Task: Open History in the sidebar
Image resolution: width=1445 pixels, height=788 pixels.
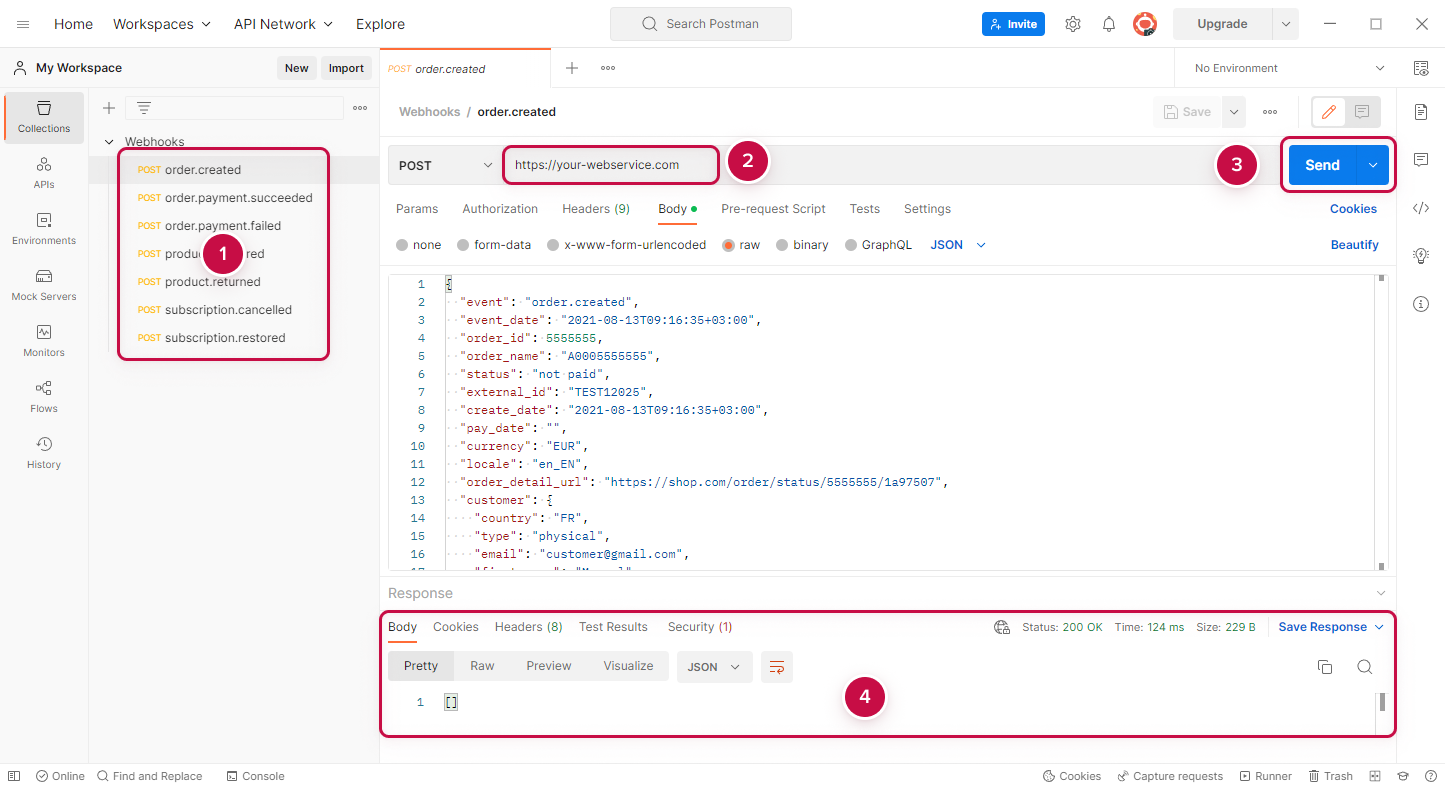Action: pyautogui.click(x=43, y=452)
